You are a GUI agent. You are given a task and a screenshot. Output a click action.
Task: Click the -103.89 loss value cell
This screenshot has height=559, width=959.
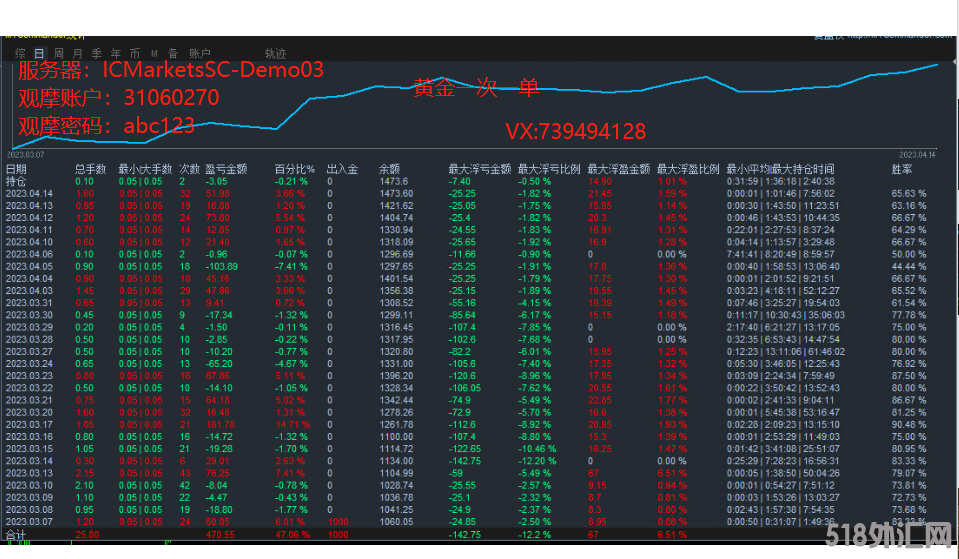(x=221, y=267)
